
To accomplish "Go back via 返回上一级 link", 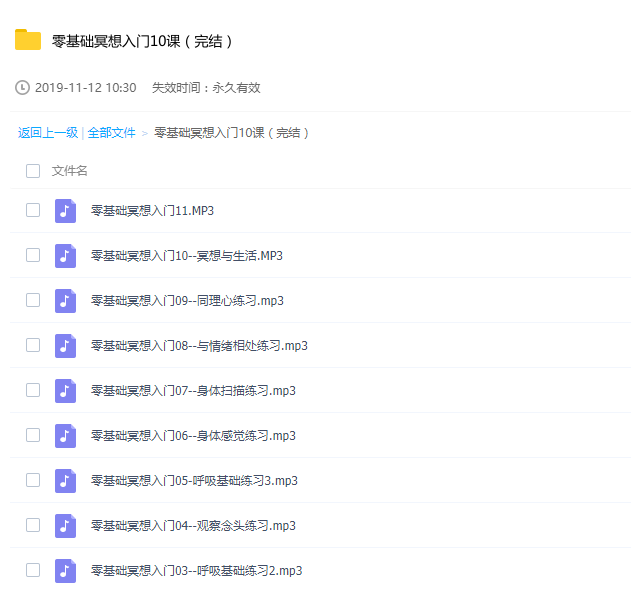I will click(48, 133).
